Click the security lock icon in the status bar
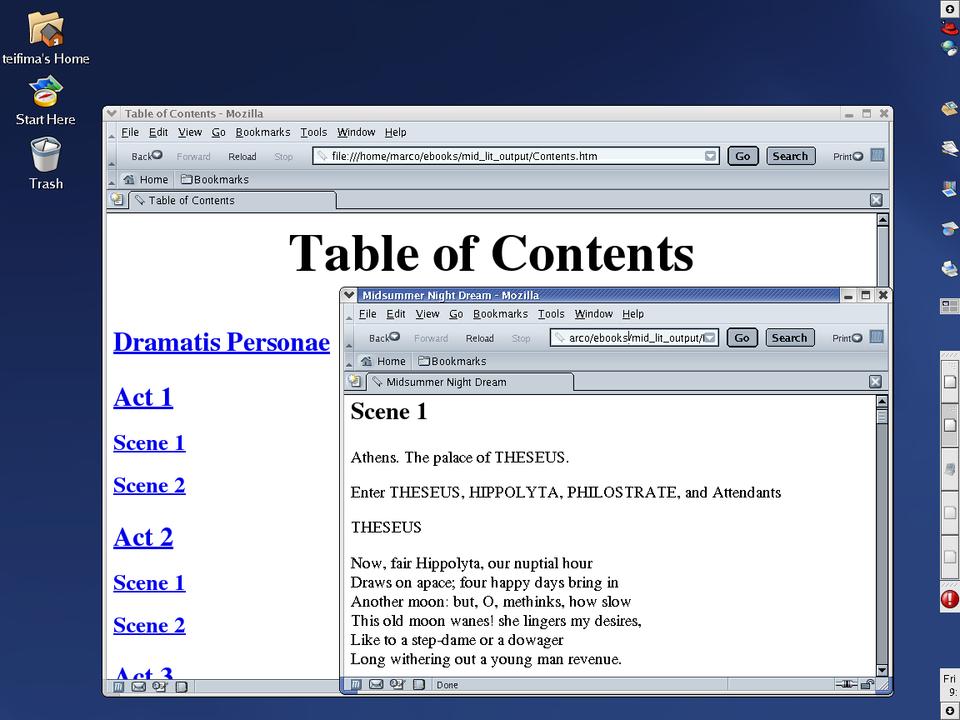The image size is (960, 720). coord(867,685)
